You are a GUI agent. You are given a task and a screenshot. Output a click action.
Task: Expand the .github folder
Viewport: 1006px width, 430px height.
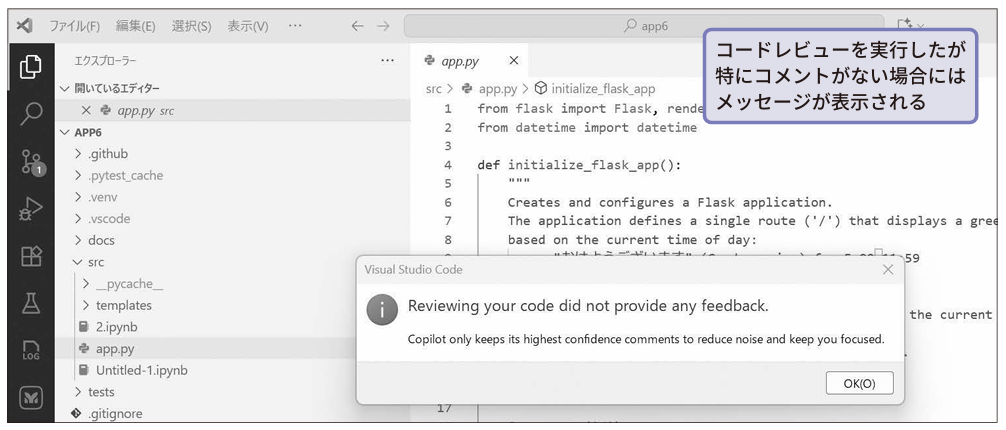[x=232, y=154]
